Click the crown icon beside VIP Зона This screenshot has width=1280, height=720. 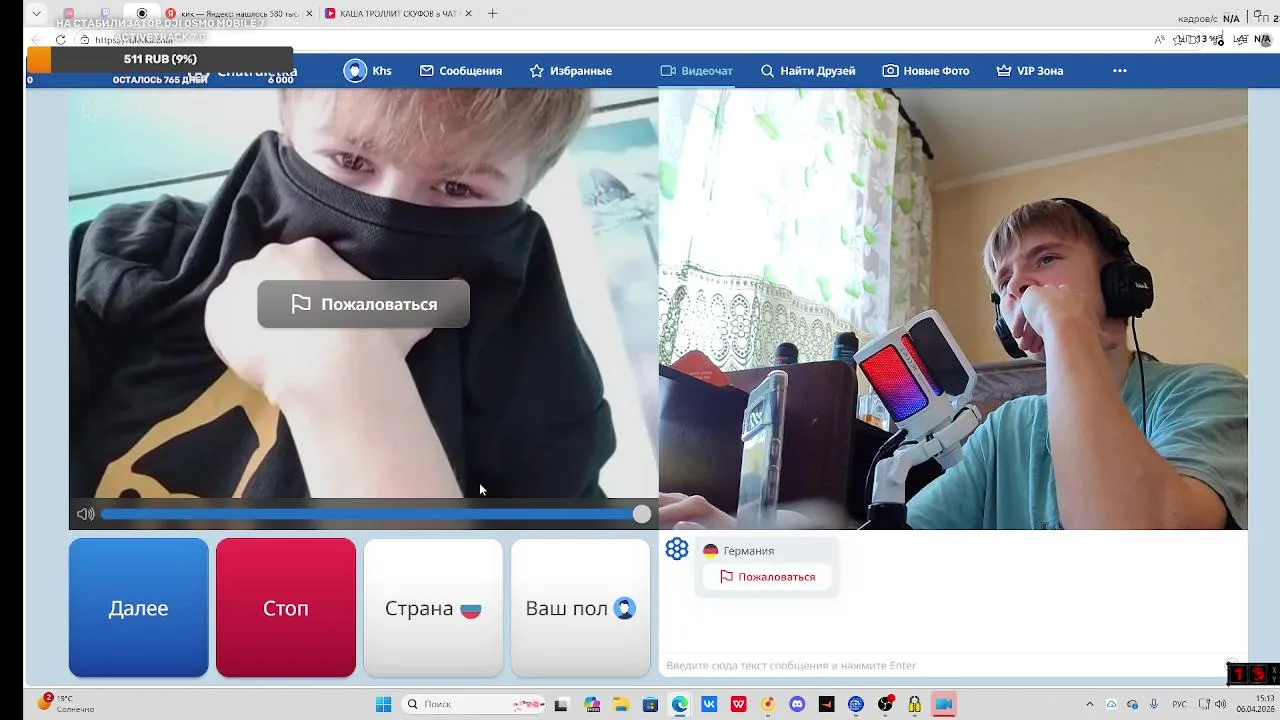(x=1004, y=71)
